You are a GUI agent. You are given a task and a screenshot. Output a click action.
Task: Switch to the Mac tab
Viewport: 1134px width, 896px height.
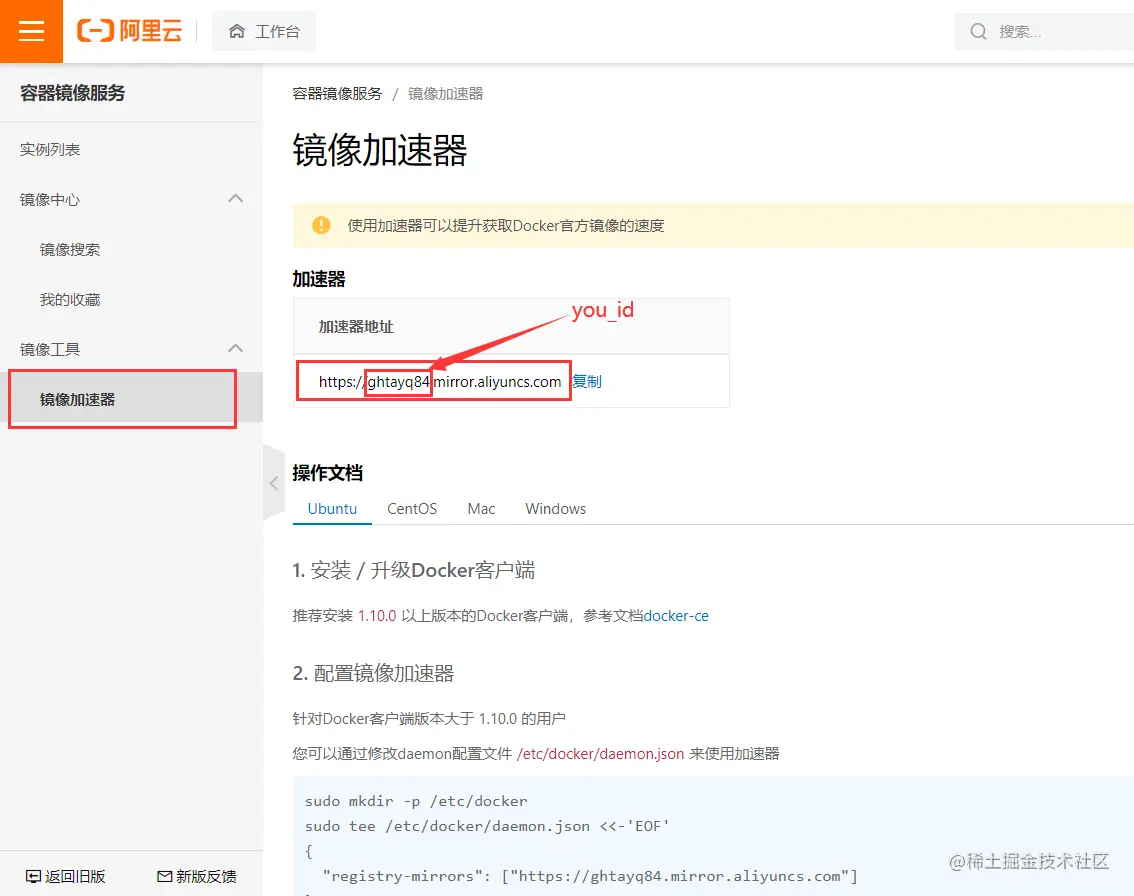(481, 508)
